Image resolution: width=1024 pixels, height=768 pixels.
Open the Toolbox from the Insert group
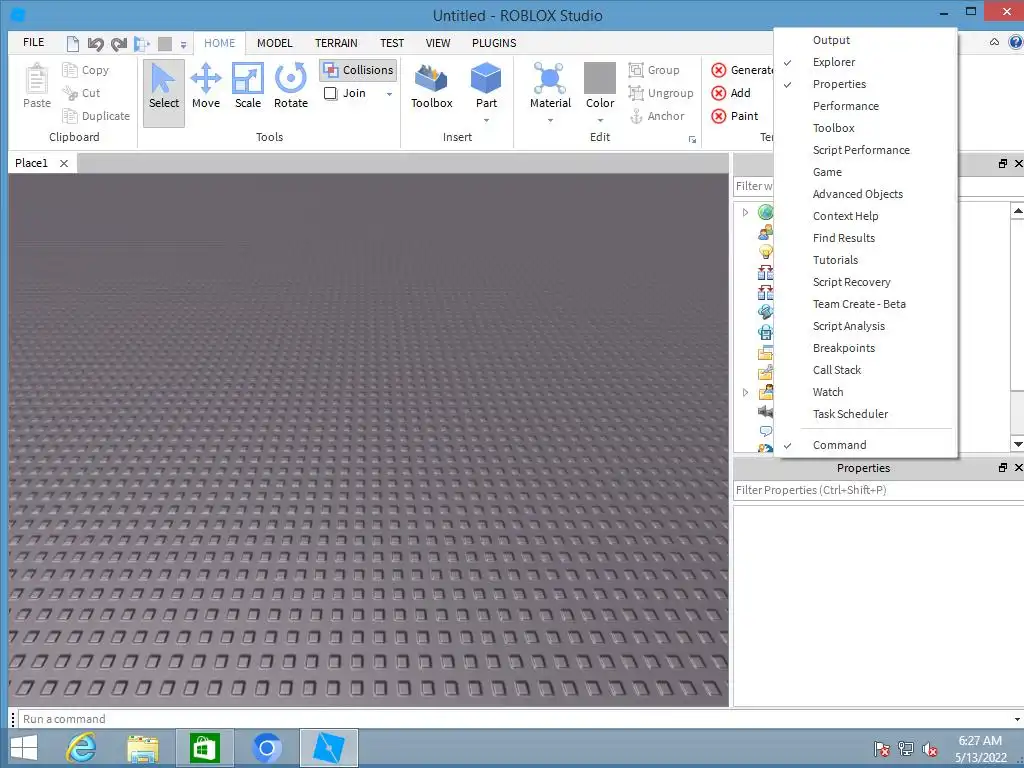(432, 86)
